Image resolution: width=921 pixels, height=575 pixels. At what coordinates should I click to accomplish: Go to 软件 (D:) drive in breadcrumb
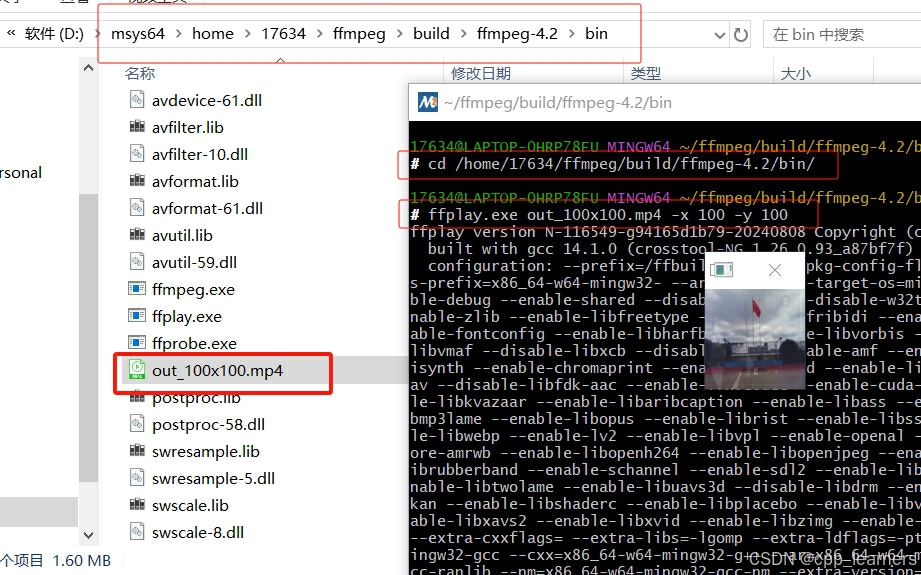point(55,34)
